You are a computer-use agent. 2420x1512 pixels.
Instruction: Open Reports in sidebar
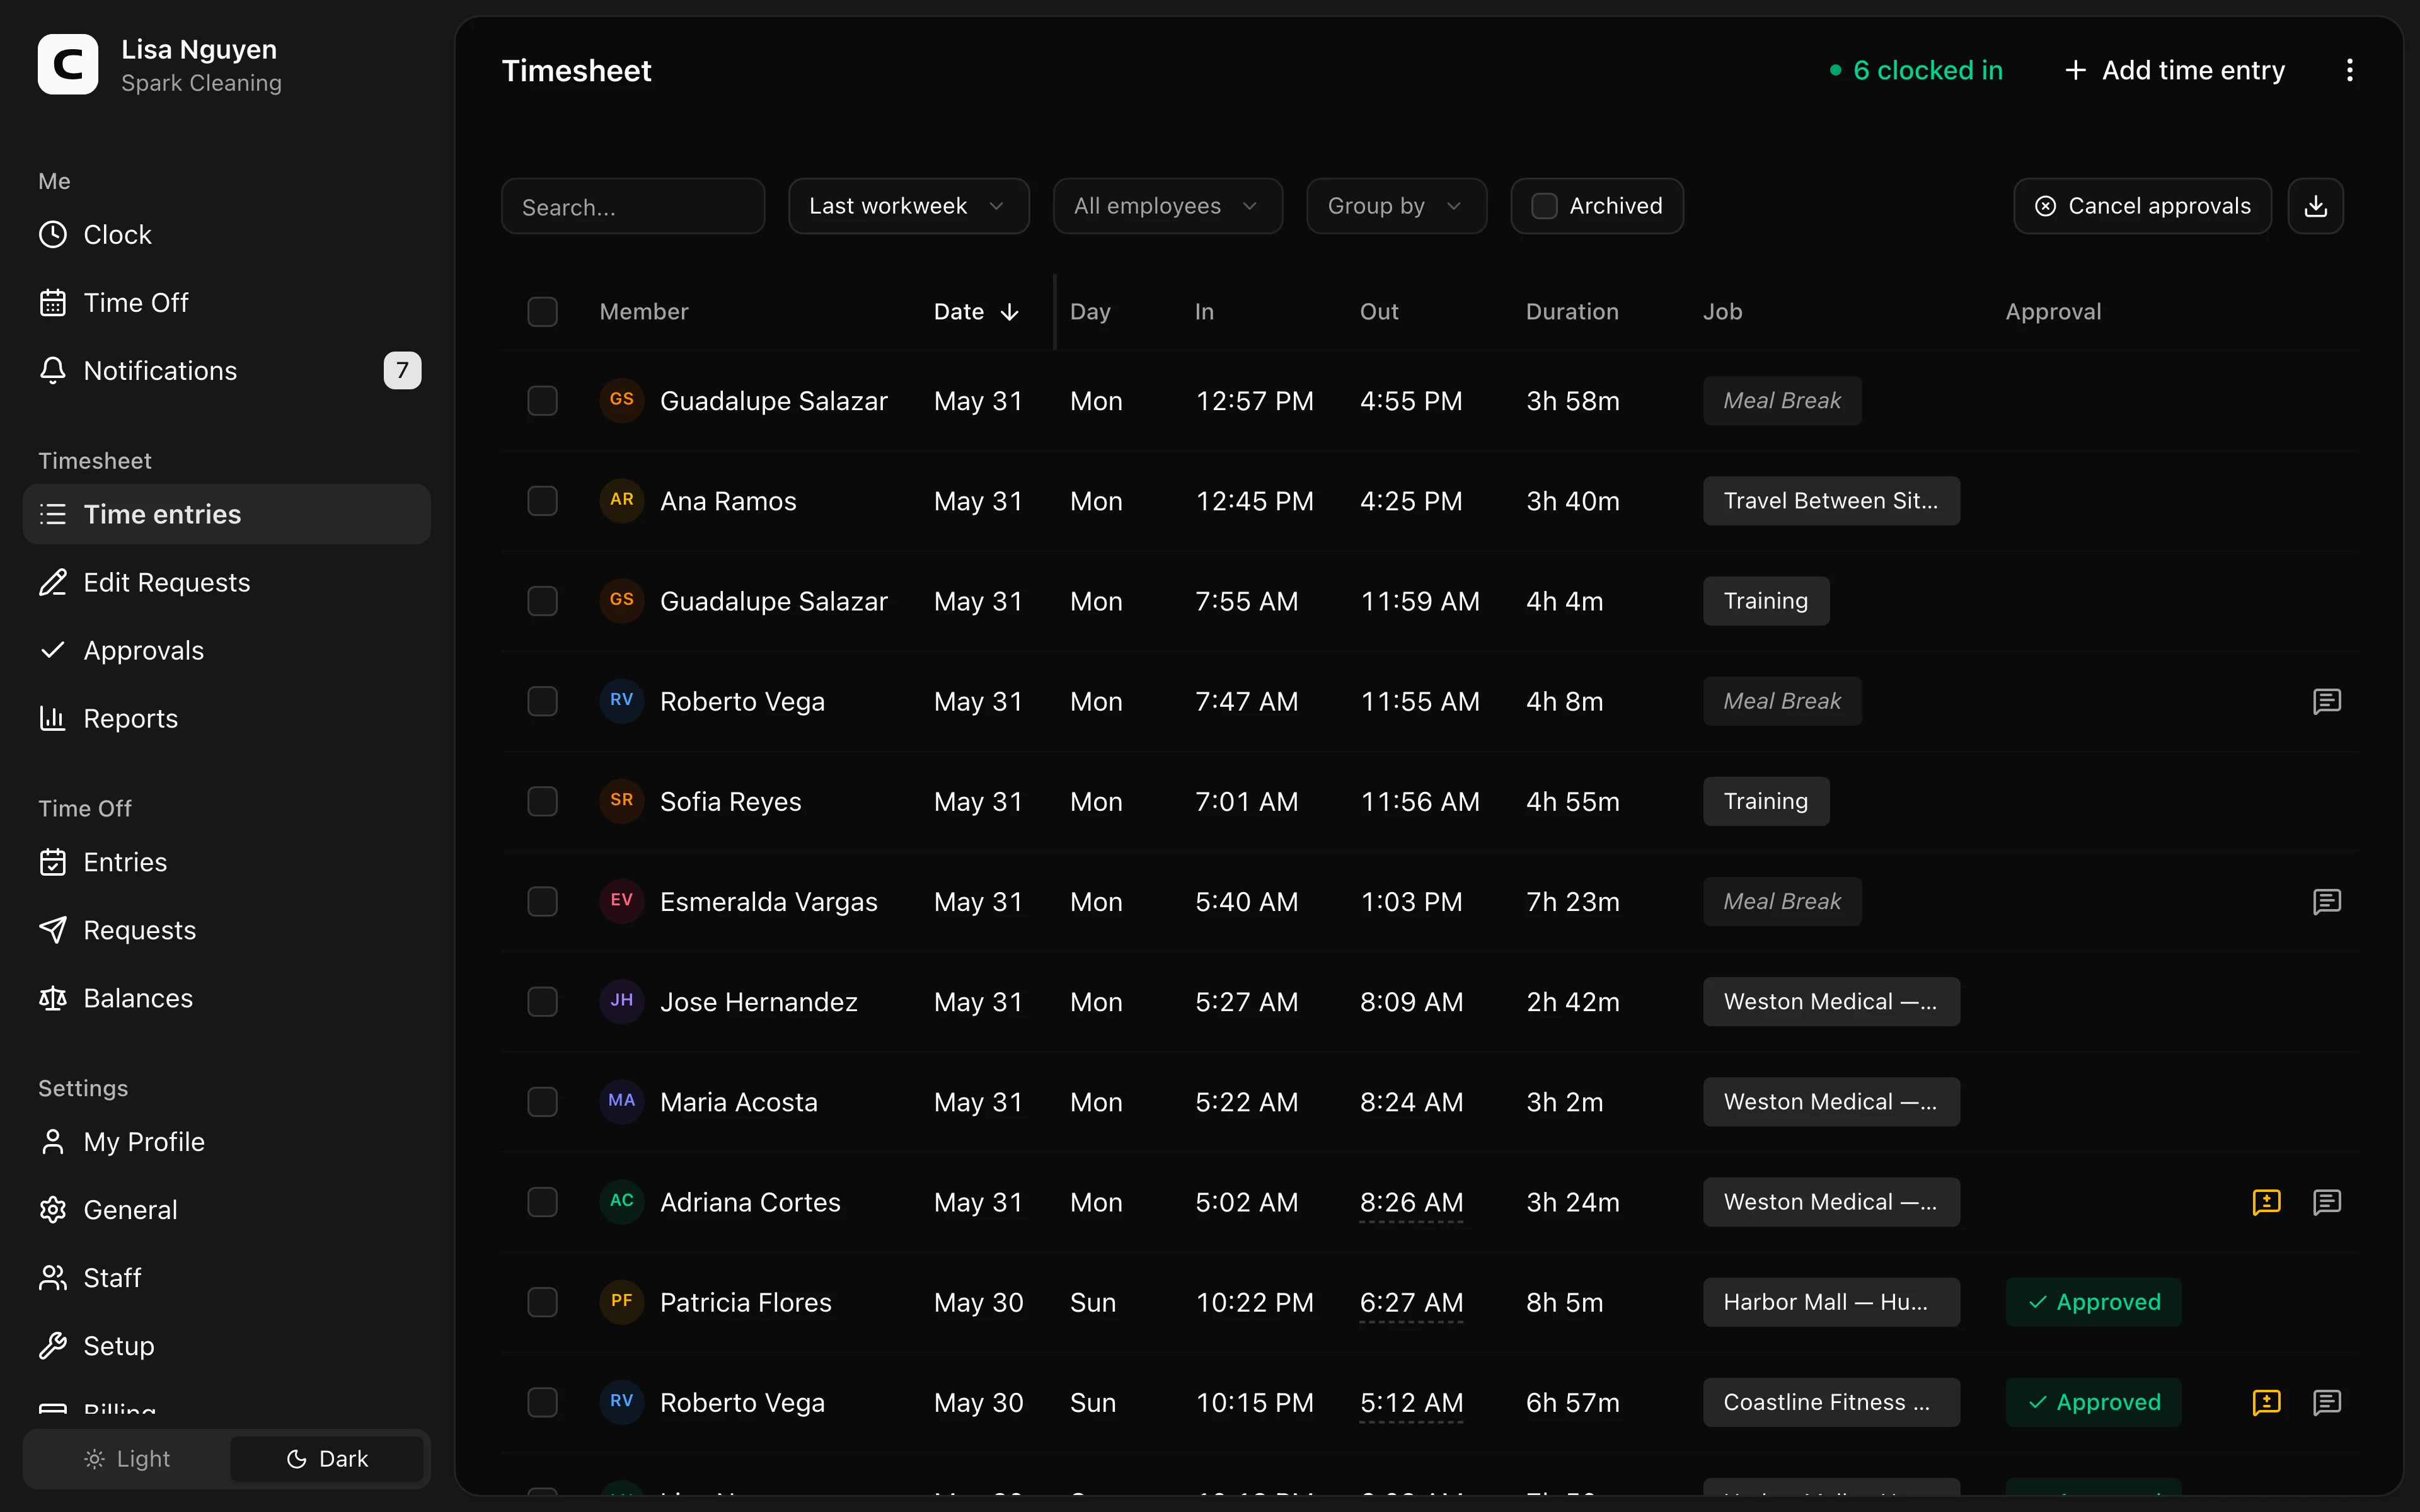tap(226, 718)
